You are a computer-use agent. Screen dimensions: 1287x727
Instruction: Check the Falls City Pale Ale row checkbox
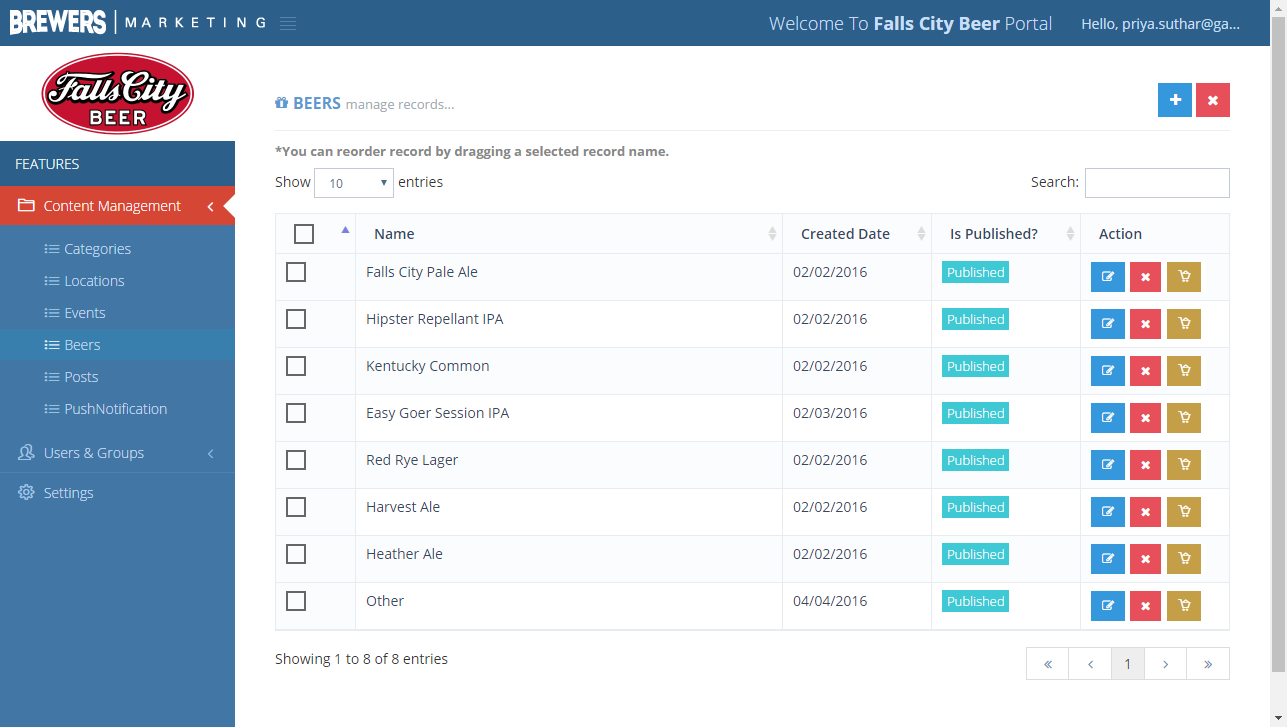coord(296,272)
